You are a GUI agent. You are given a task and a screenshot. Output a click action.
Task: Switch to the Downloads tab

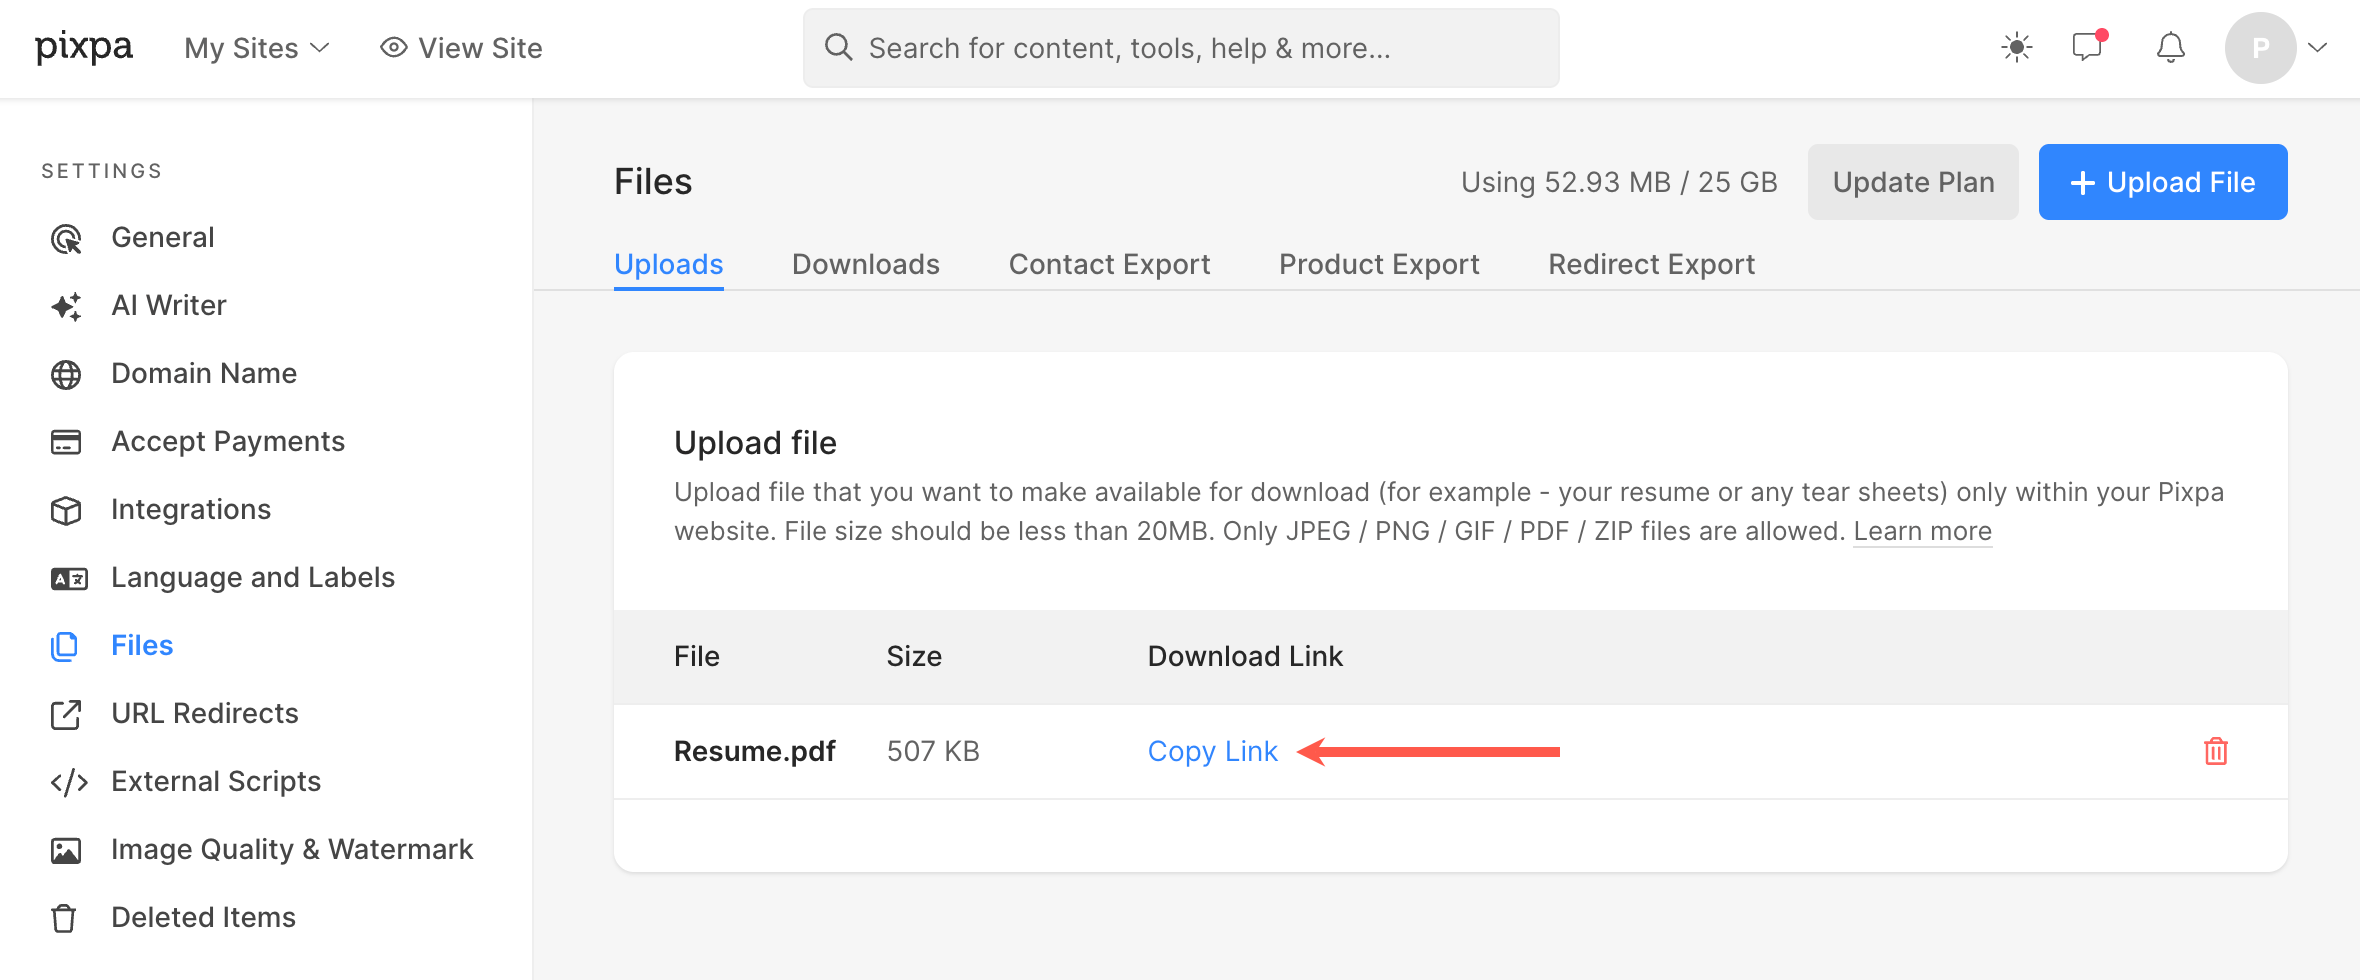tap(866, 264)
